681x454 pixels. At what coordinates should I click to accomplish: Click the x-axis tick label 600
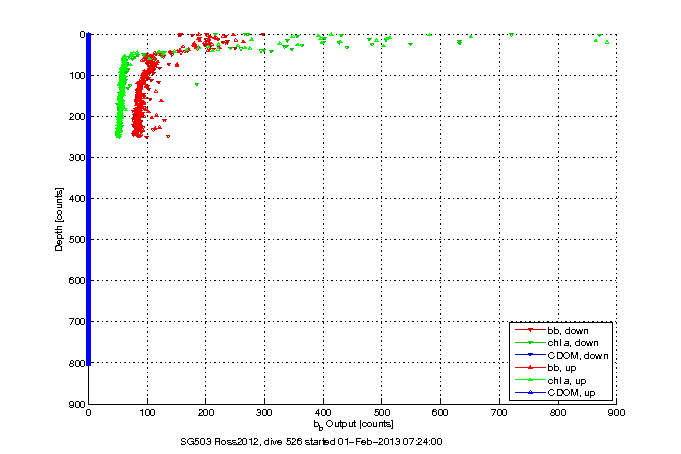pos(440,412)
